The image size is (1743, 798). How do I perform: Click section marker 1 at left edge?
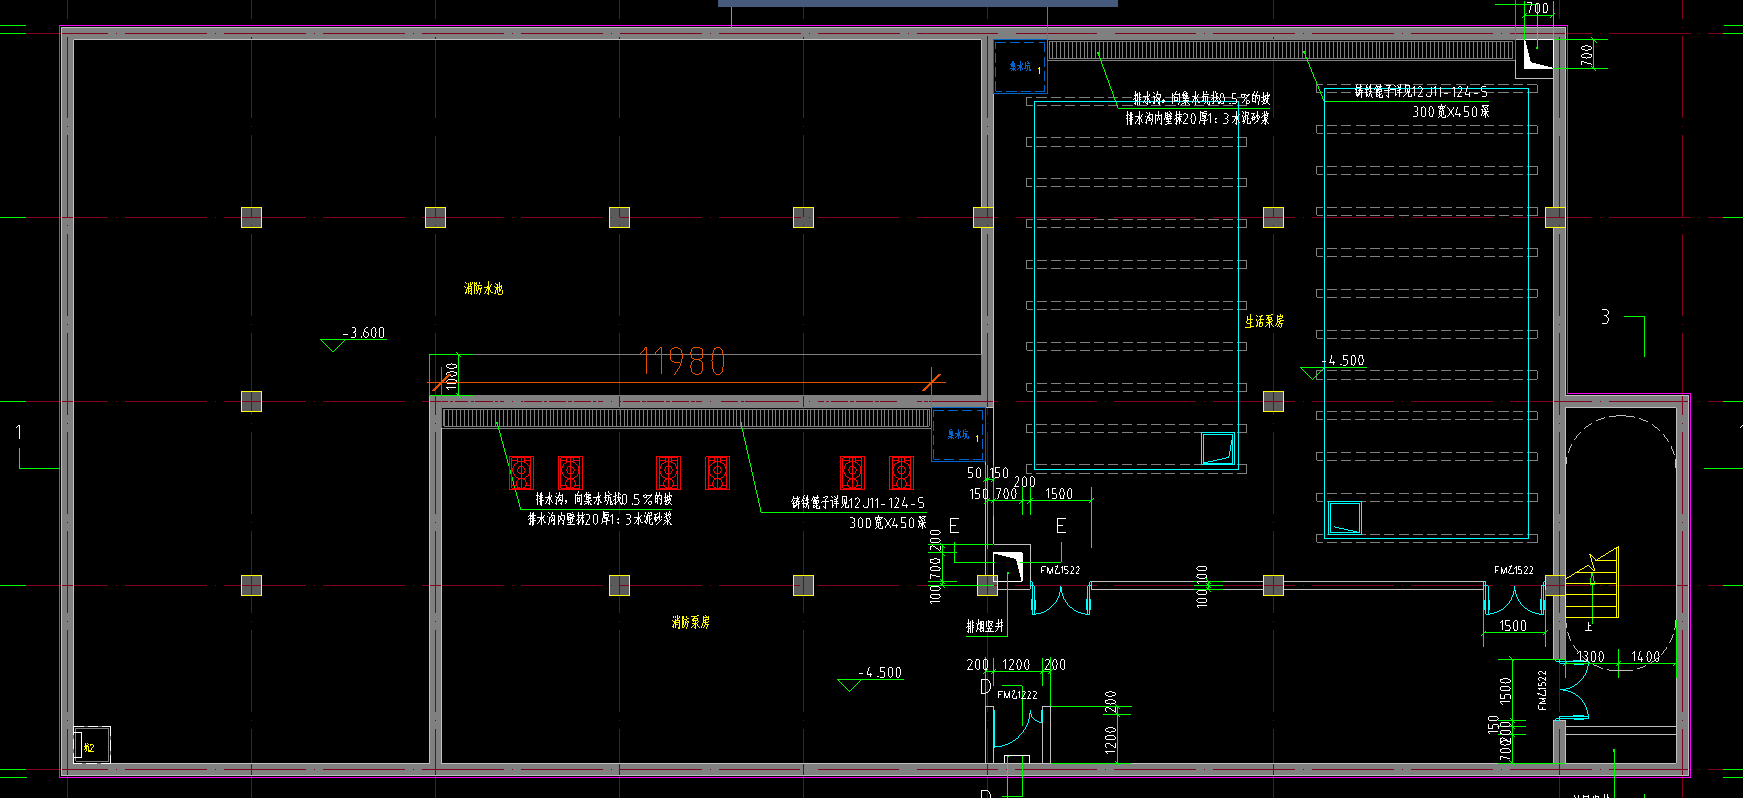[19, 433]
